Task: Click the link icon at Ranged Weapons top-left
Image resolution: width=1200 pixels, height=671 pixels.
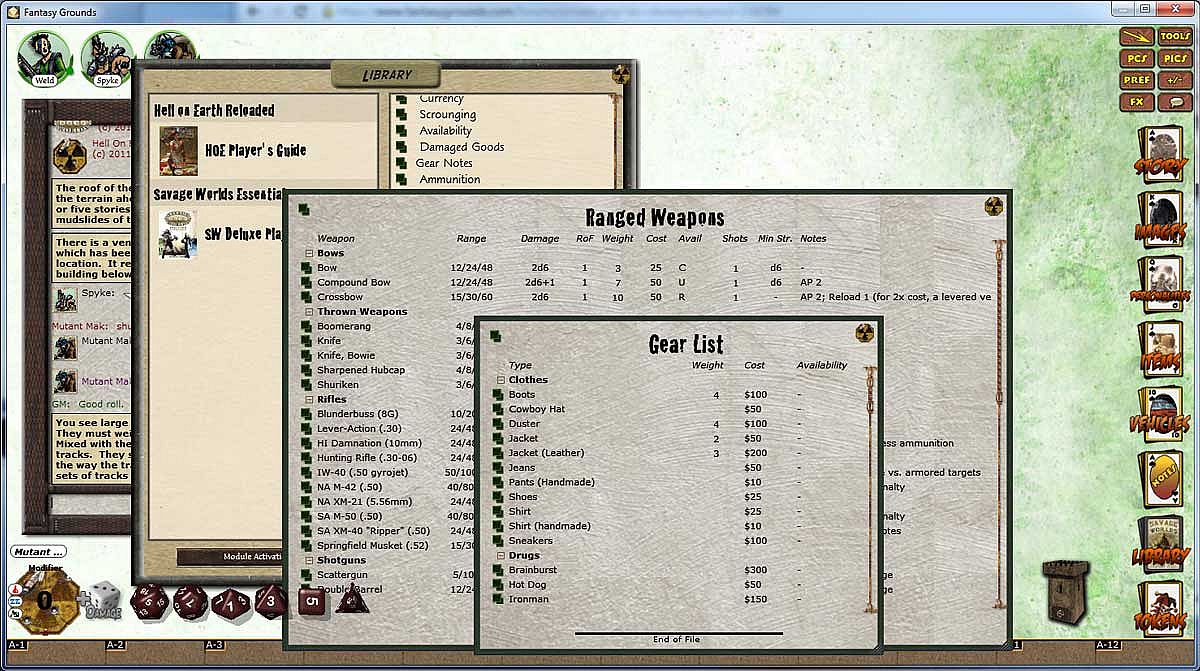Action: (x=303, y=209)
